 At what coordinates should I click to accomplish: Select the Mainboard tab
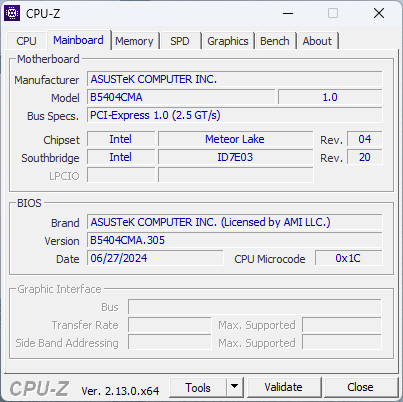point(78,40)
